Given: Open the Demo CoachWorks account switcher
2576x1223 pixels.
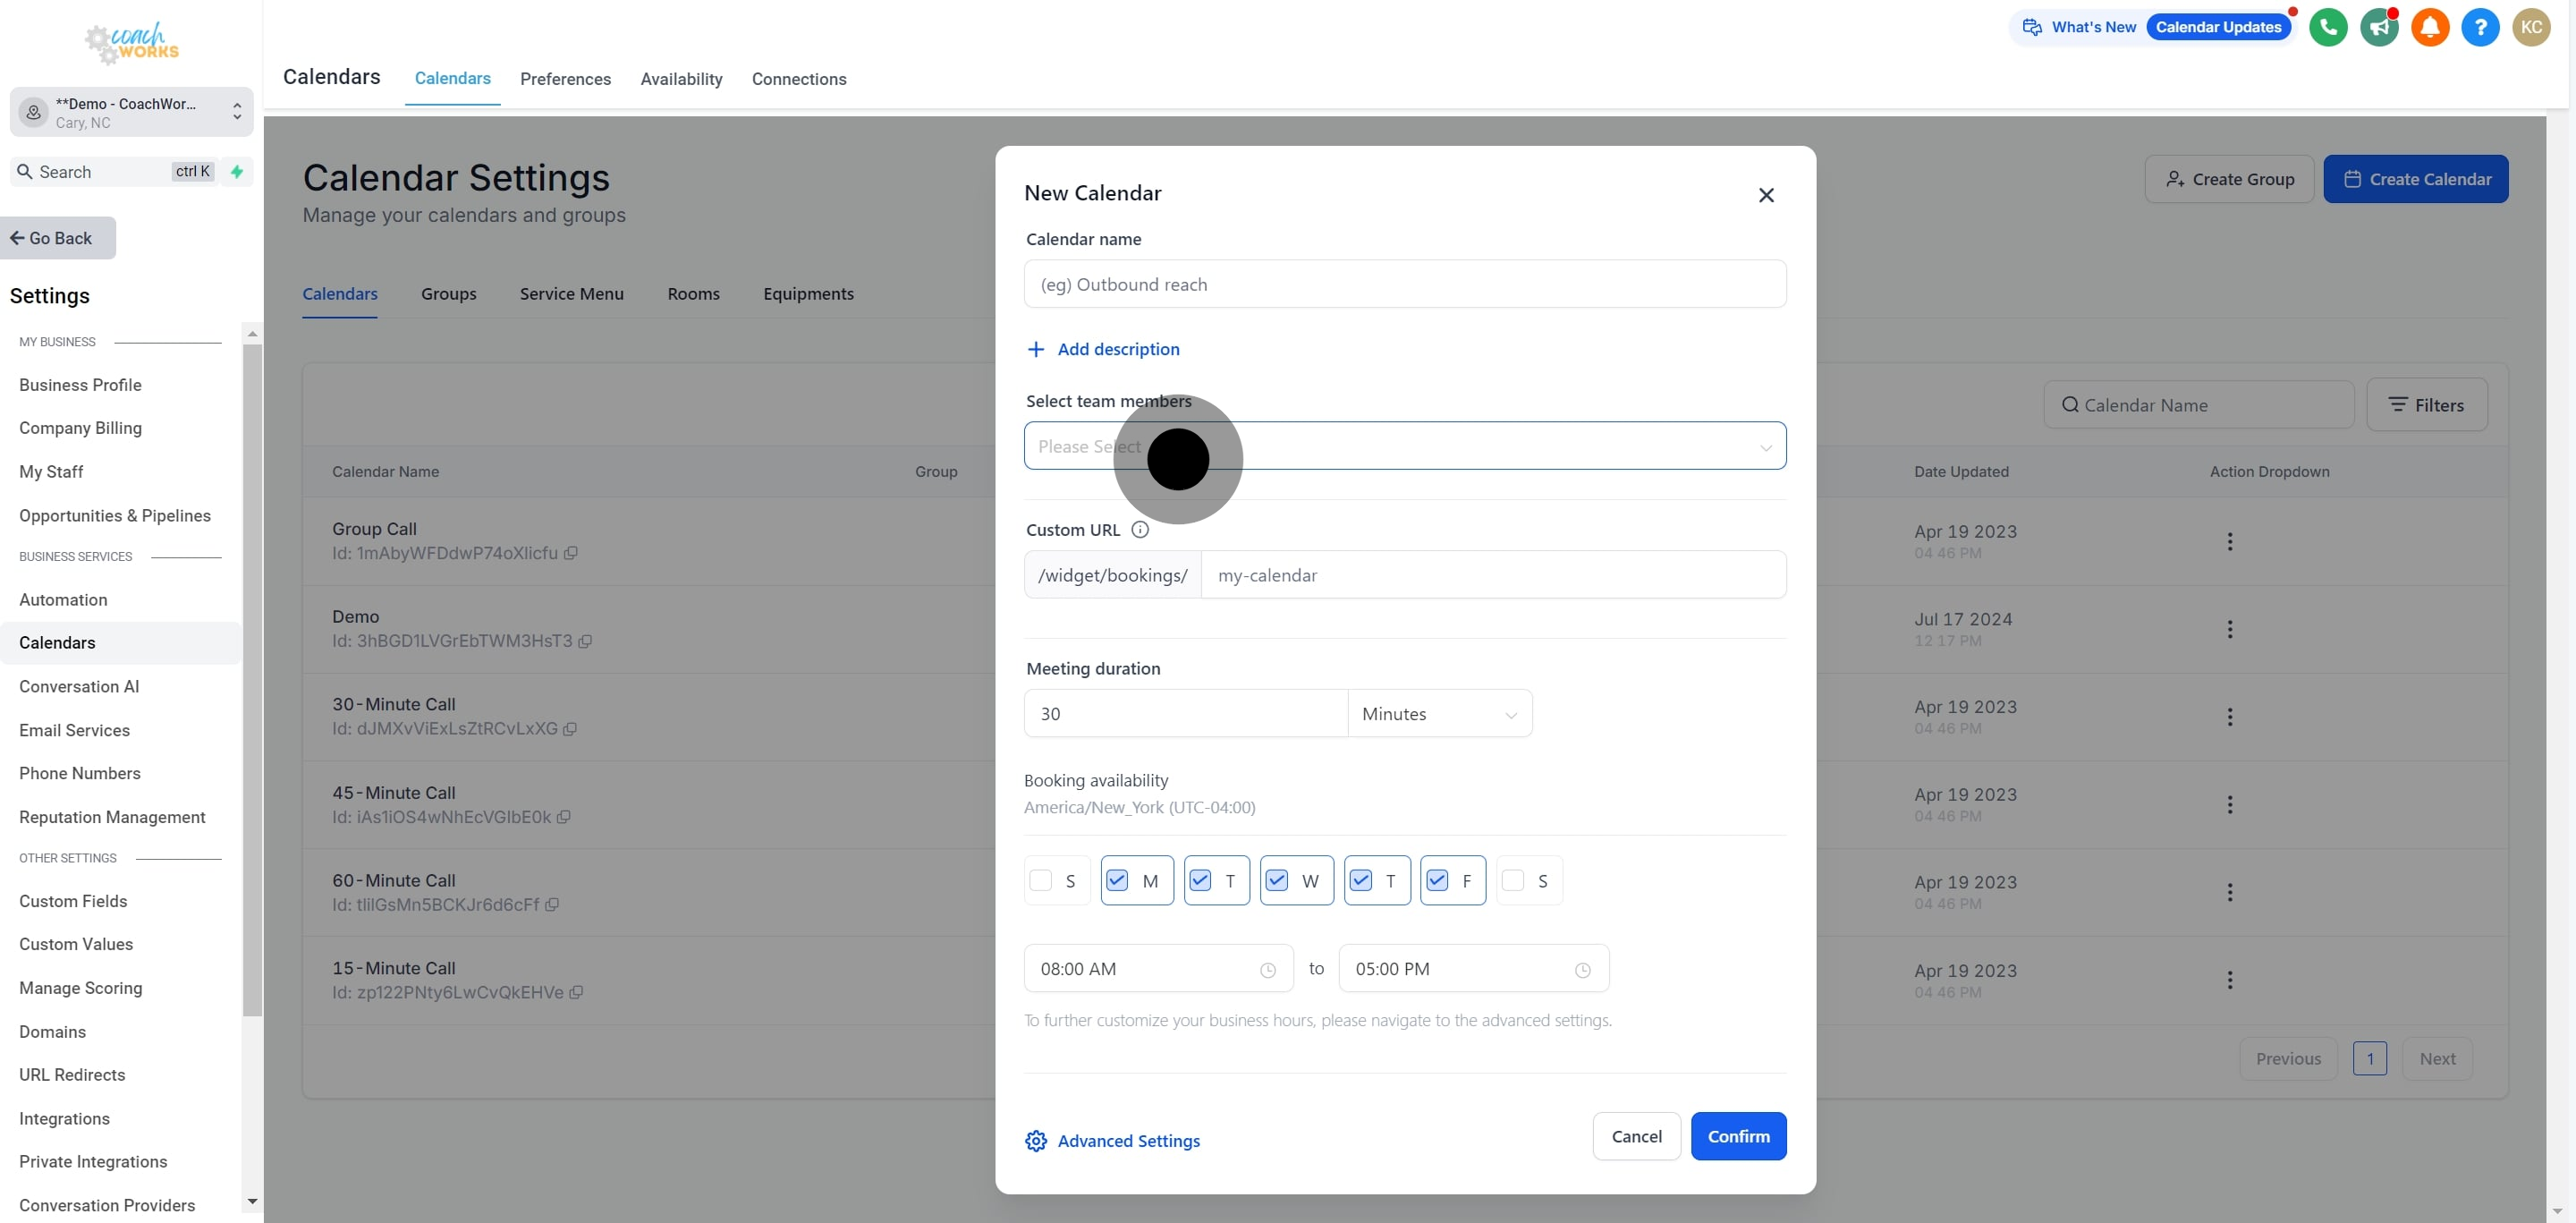Looking at the screenshot, I should coord(132,112).
